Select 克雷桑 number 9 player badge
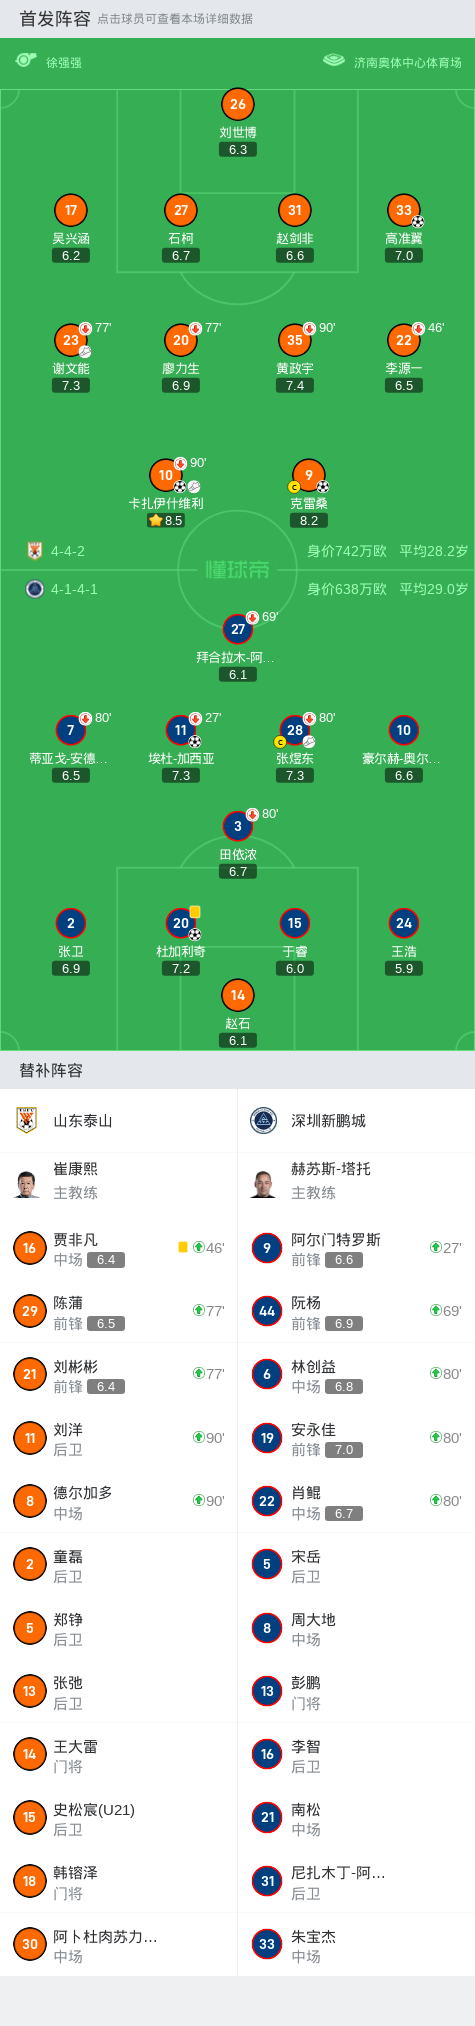Screen dimensions: 475x2026 point(309,475)
